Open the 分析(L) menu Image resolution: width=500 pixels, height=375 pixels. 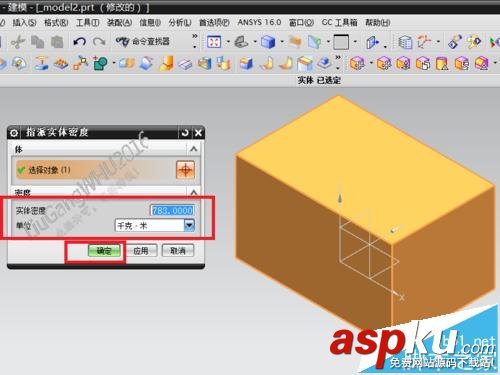pos(180,23)
